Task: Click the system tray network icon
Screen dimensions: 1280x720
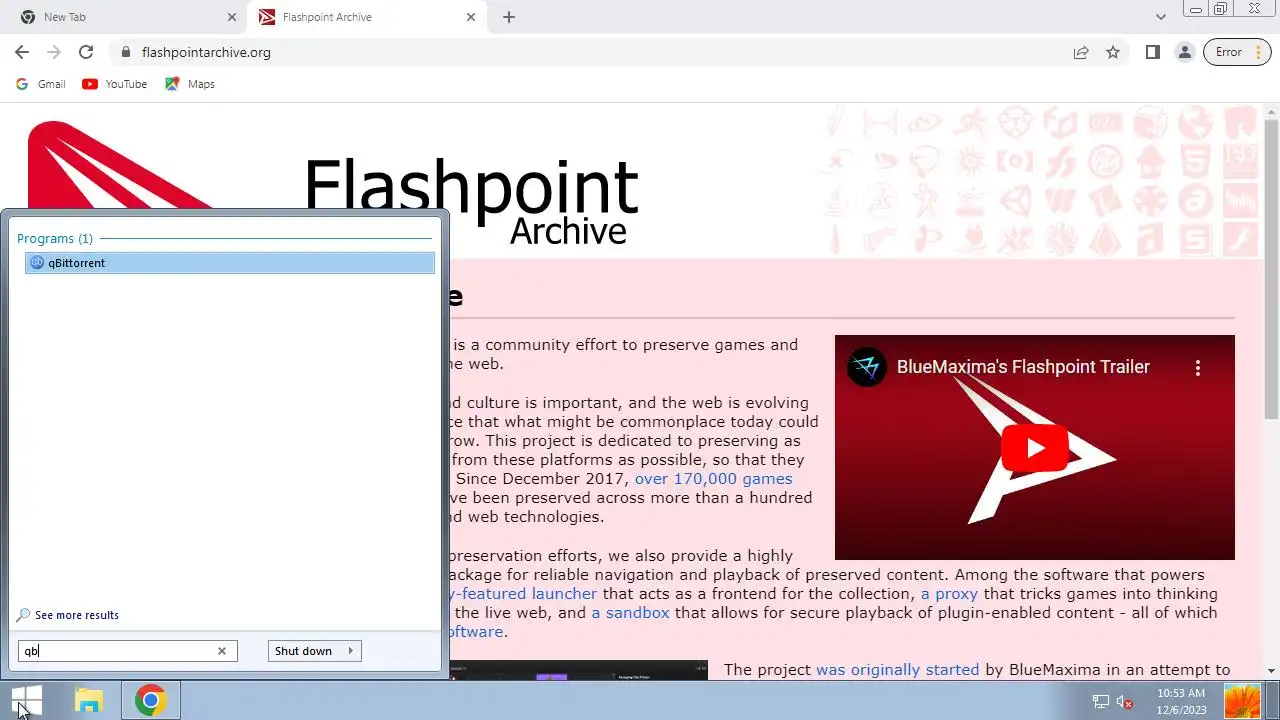Action: [x=1101, y=702]
